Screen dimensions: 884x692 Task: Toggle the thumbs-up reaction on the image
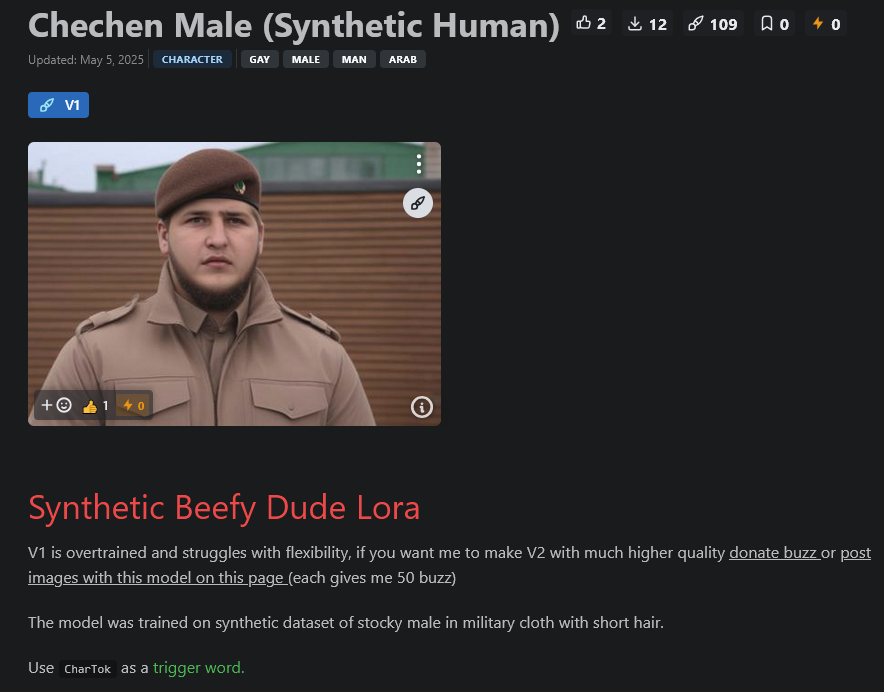(x=95, y=405)
